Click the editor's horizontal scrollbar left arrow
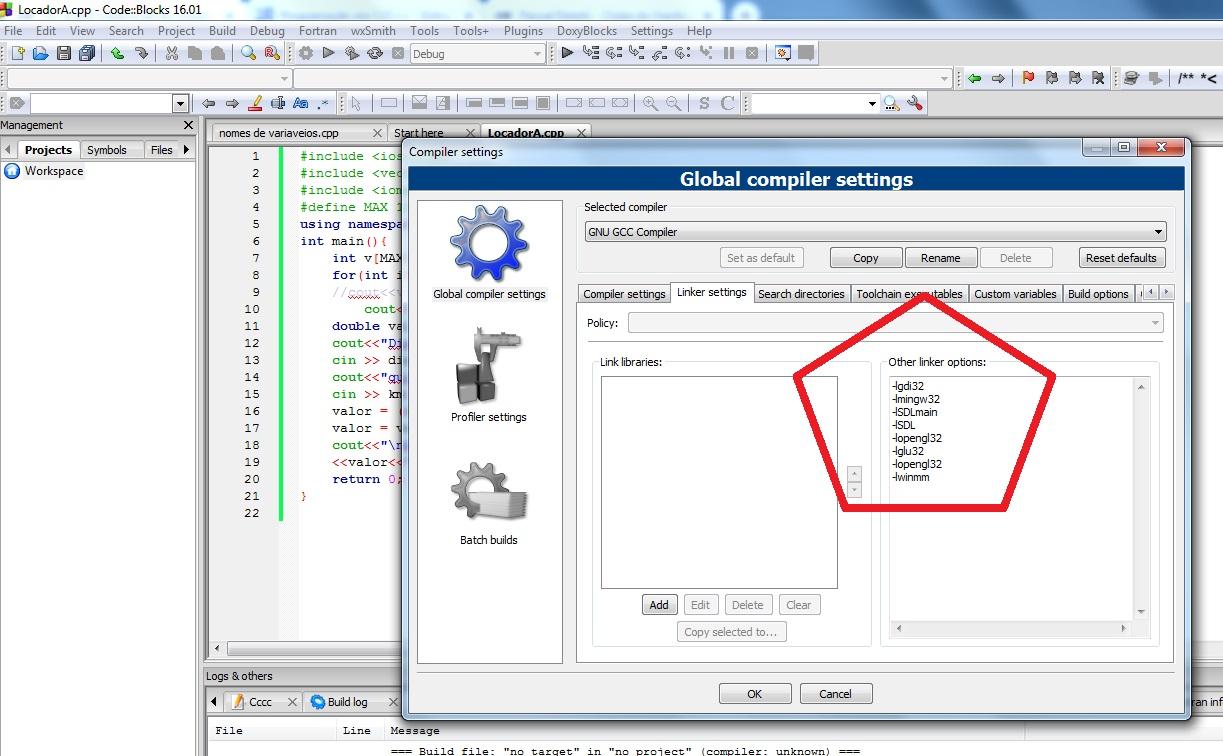This screenshot has height=756, width=1223. coord(217,648)
